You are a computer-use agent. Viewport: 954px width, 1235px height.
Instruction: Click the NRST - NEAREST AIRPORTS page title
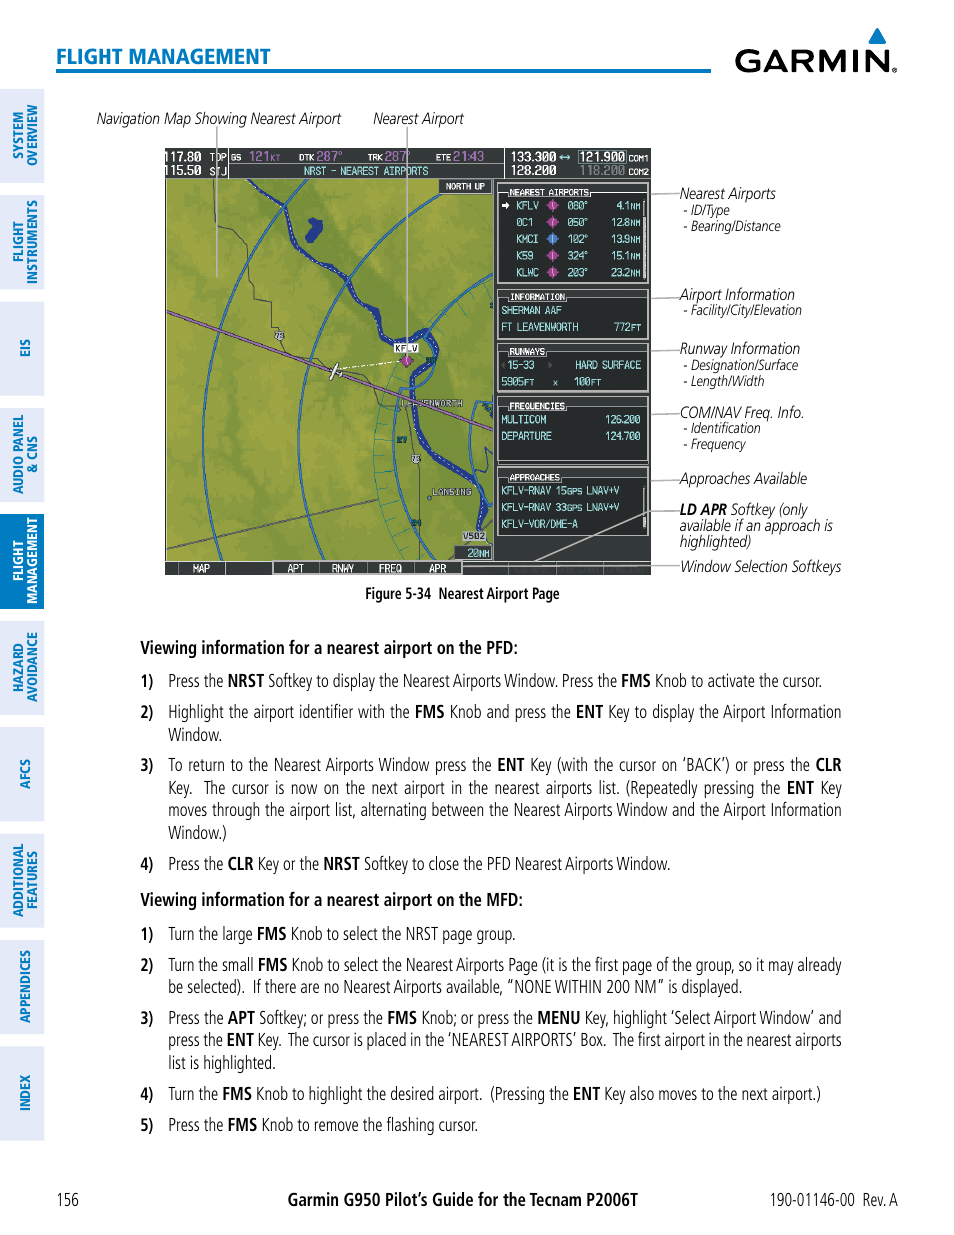click(366, 171)
